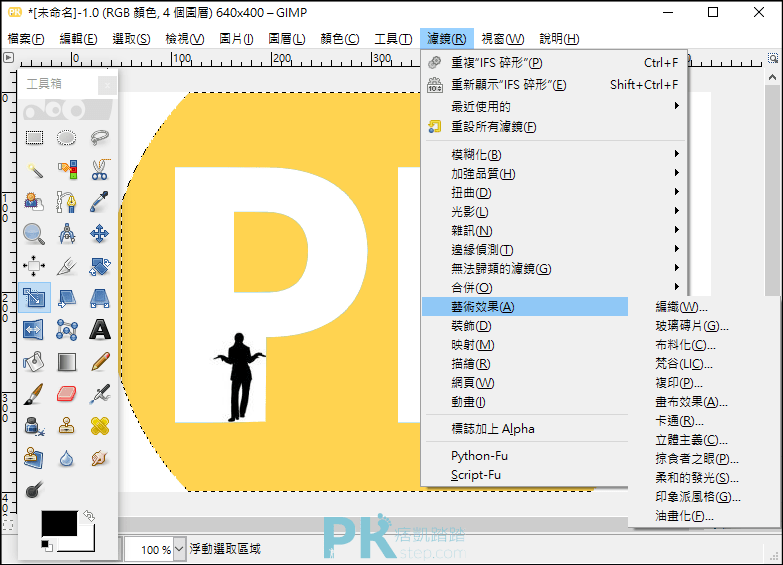783x565 pixels.
Task: Select the Blur/Sharpen droplet tool
Action: tap(66, 458)
